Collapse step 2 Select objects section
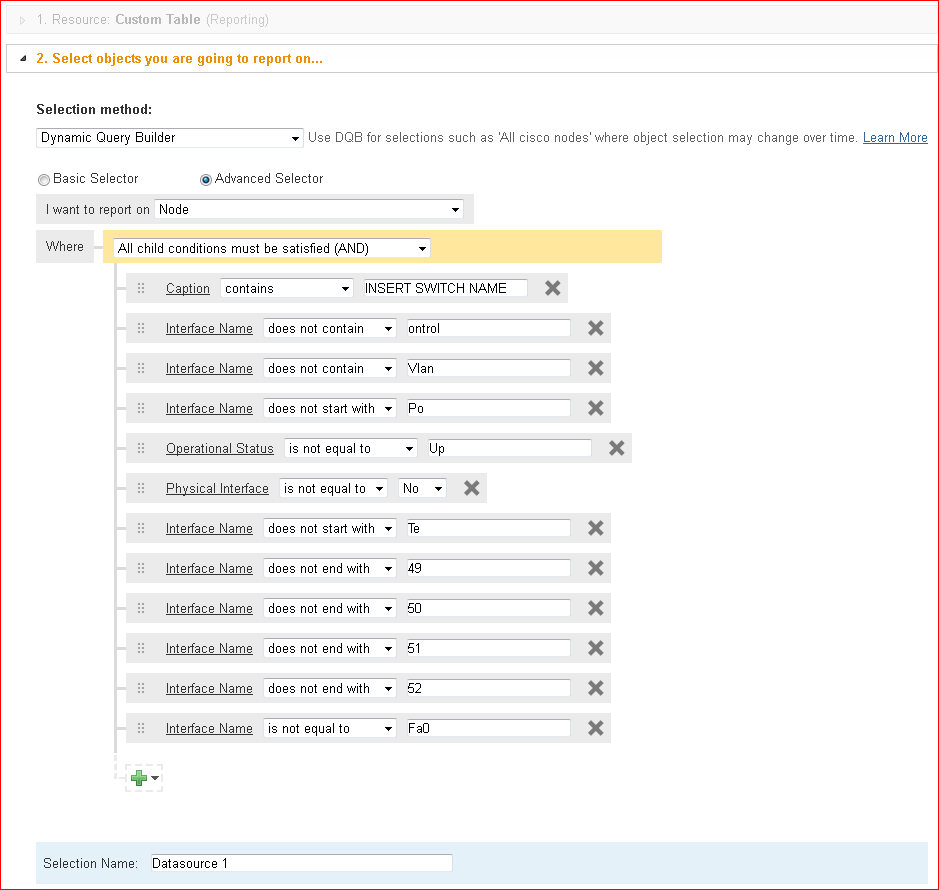 click(x=23, y=59)
